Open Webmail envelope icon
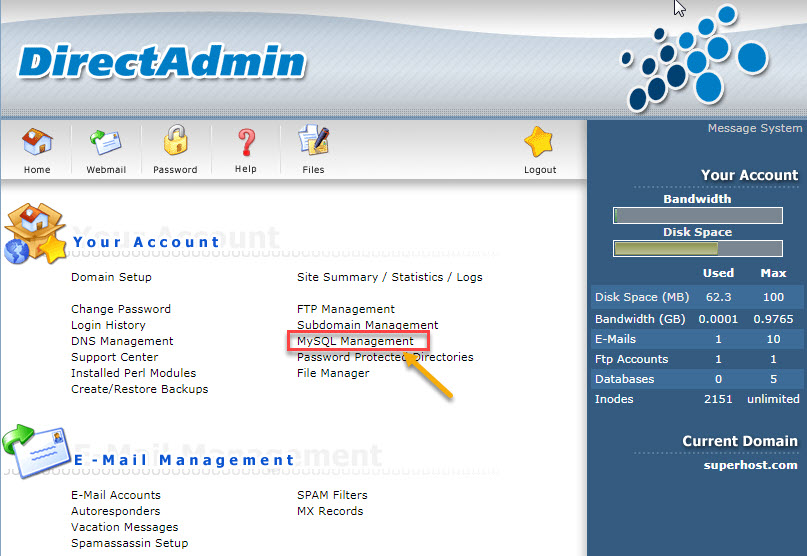807x556 pixels. tap(105, 145)
